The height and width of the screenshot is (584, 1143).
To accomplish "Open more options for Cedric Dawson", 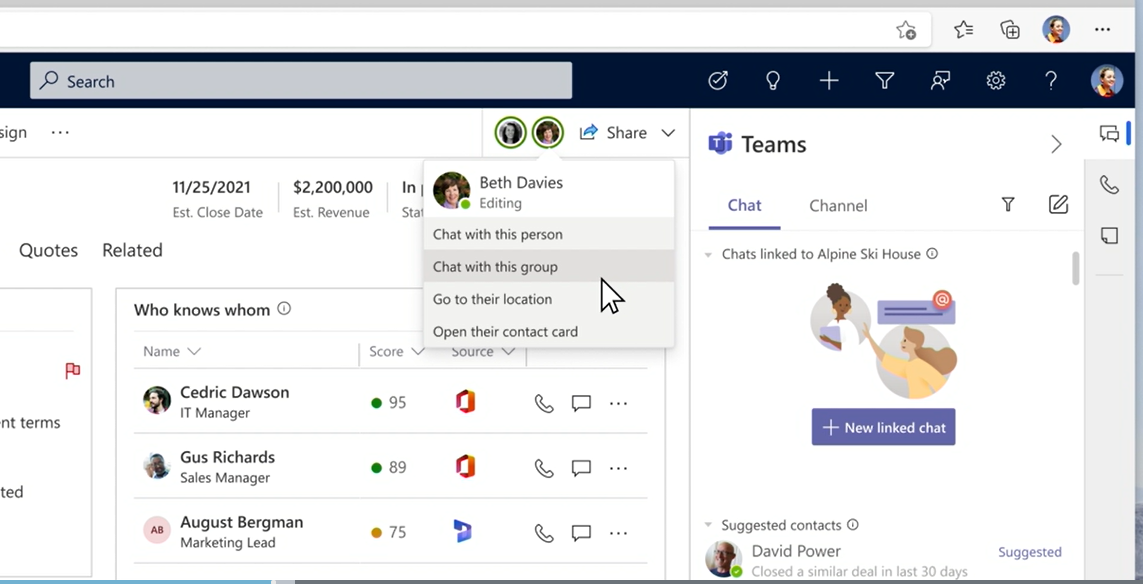I will pyautogui.click(x=618, y=403).
